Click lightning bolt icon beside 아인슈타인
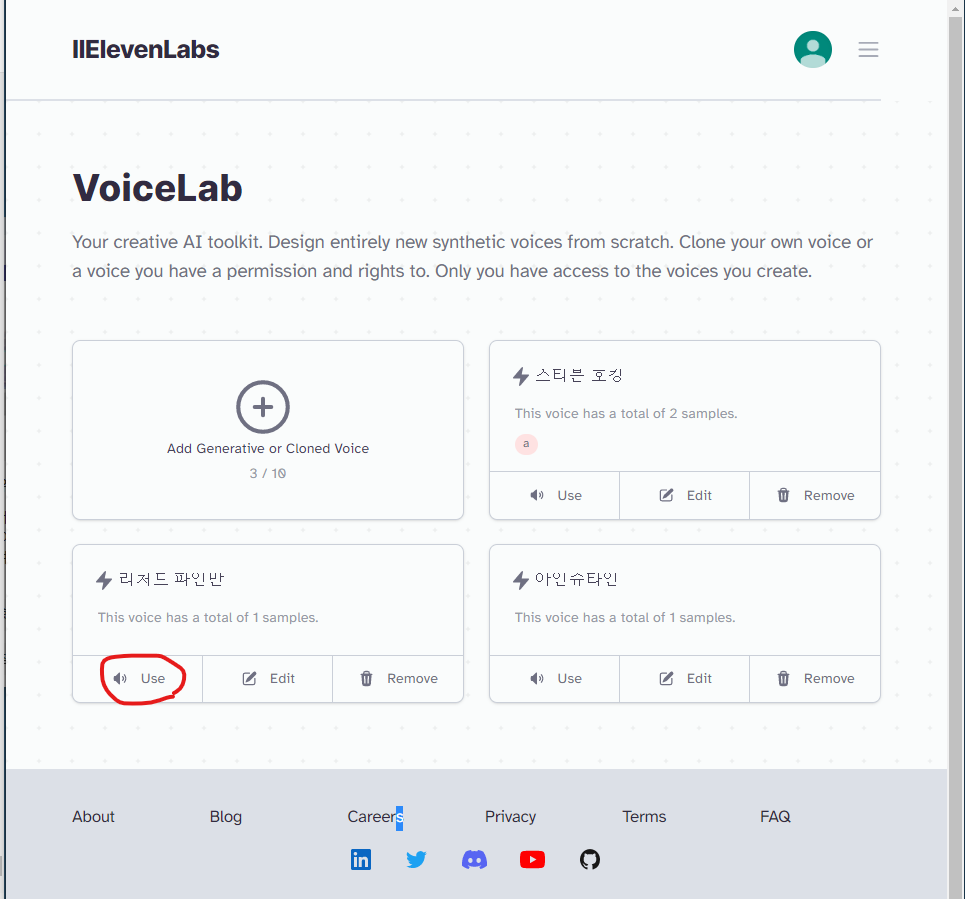The width and height of the screenshot is (965, 899). (521, 580)
